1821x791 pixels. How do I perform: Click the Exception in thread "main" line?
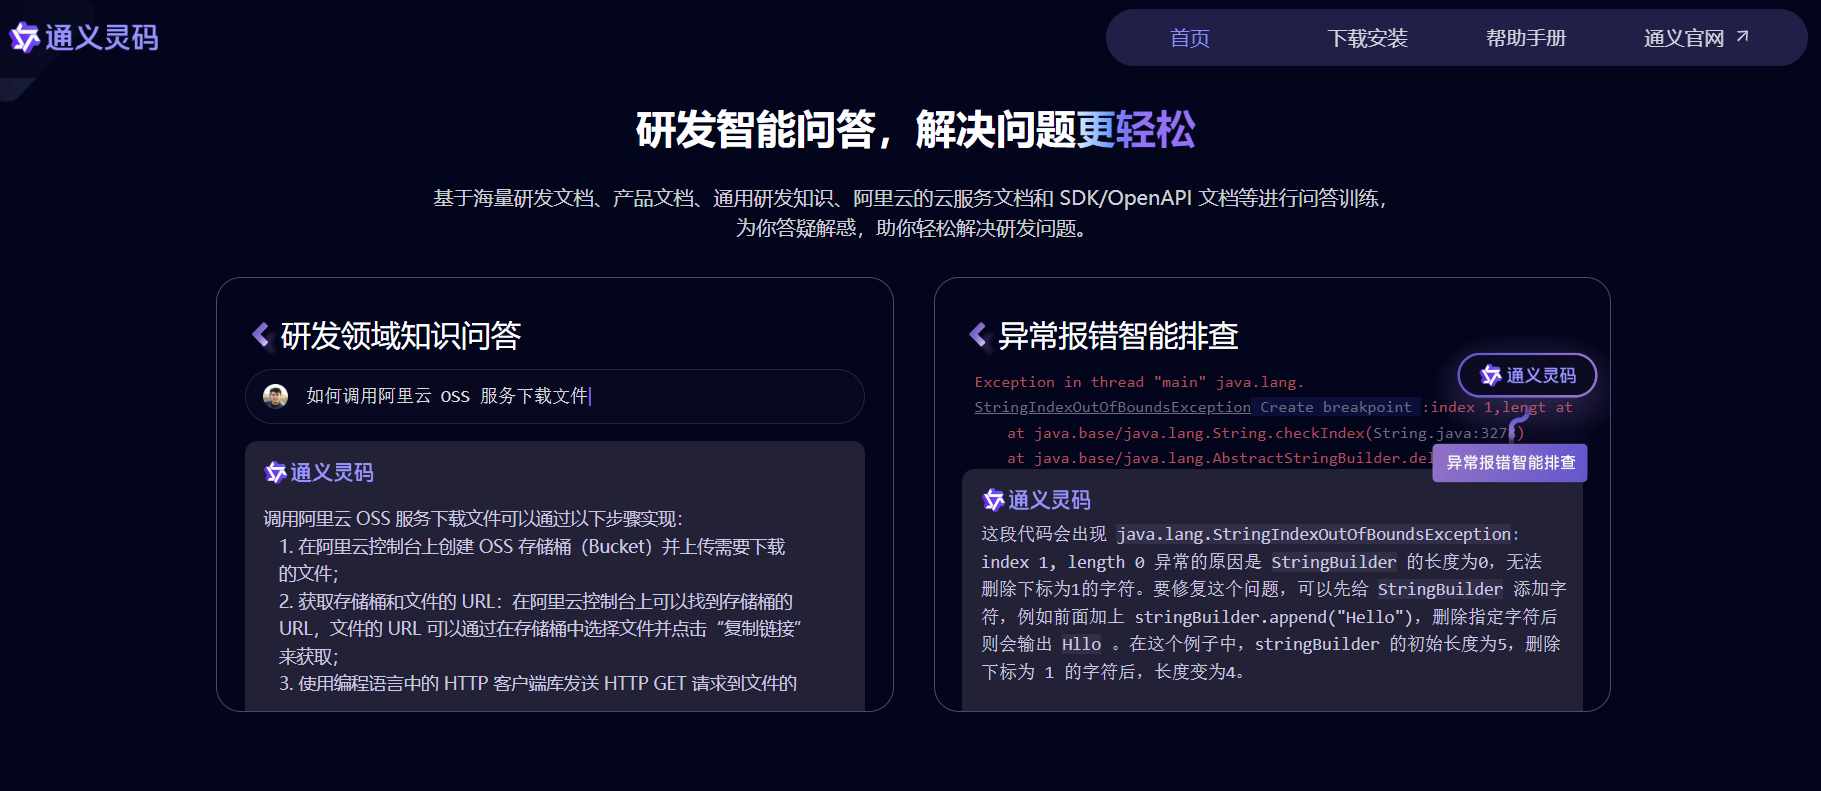coord(1139,382)
